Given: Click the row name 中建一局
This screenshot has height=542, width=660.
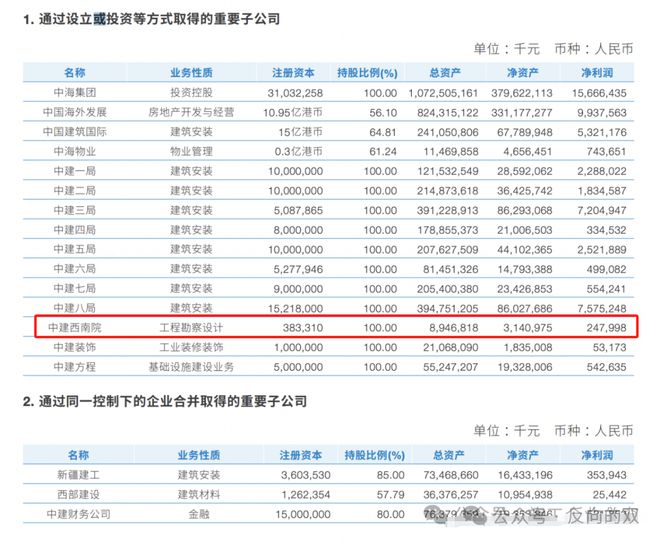Looking at the screenshot, I should coord(75,171).
